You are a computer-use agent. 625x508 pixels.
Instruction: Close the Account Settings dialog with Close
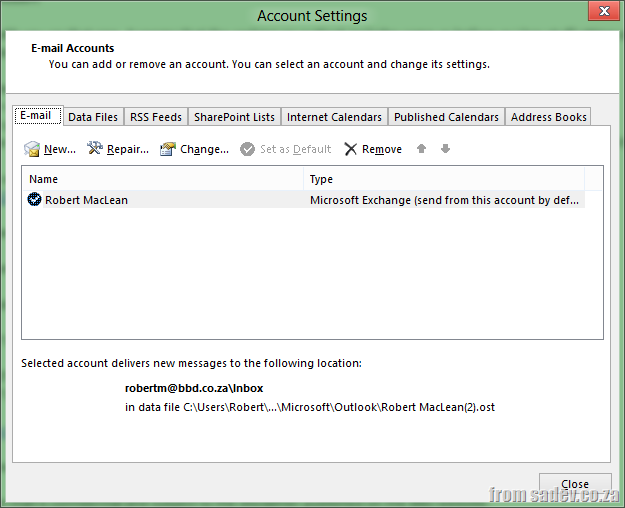click(575, 484)
